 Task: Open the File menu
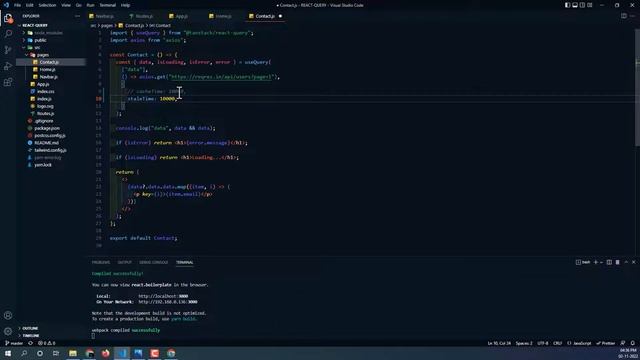click(17, 5)
